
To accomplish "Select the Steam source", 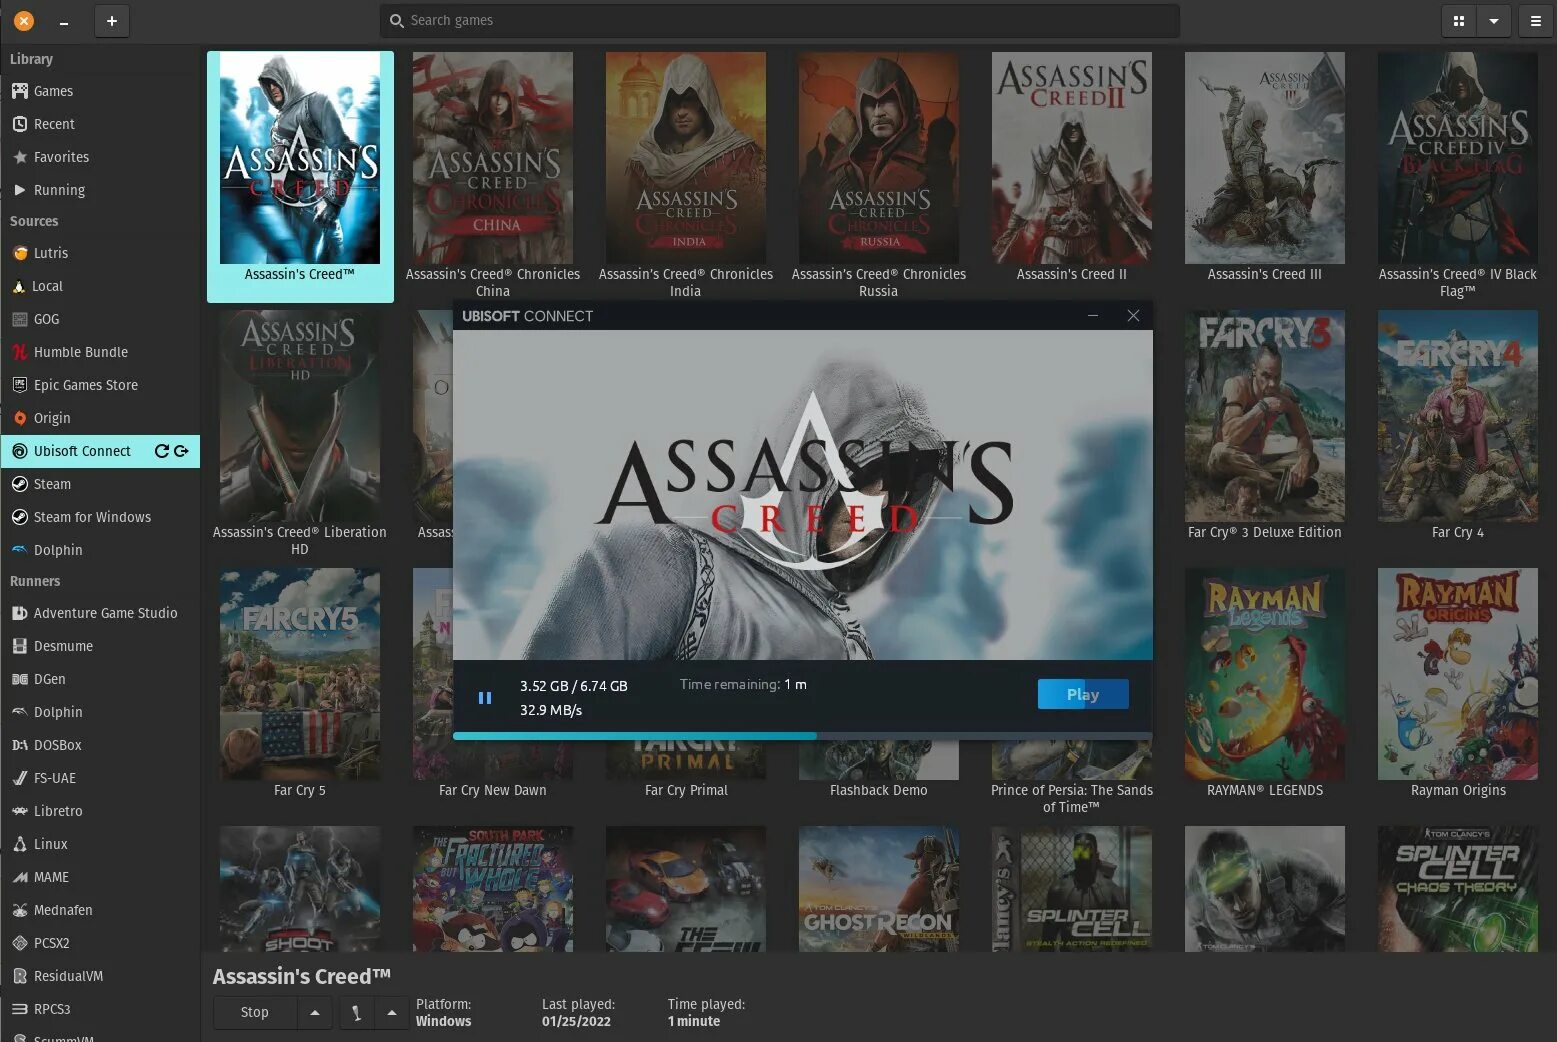I will click(x=100, y=484).
